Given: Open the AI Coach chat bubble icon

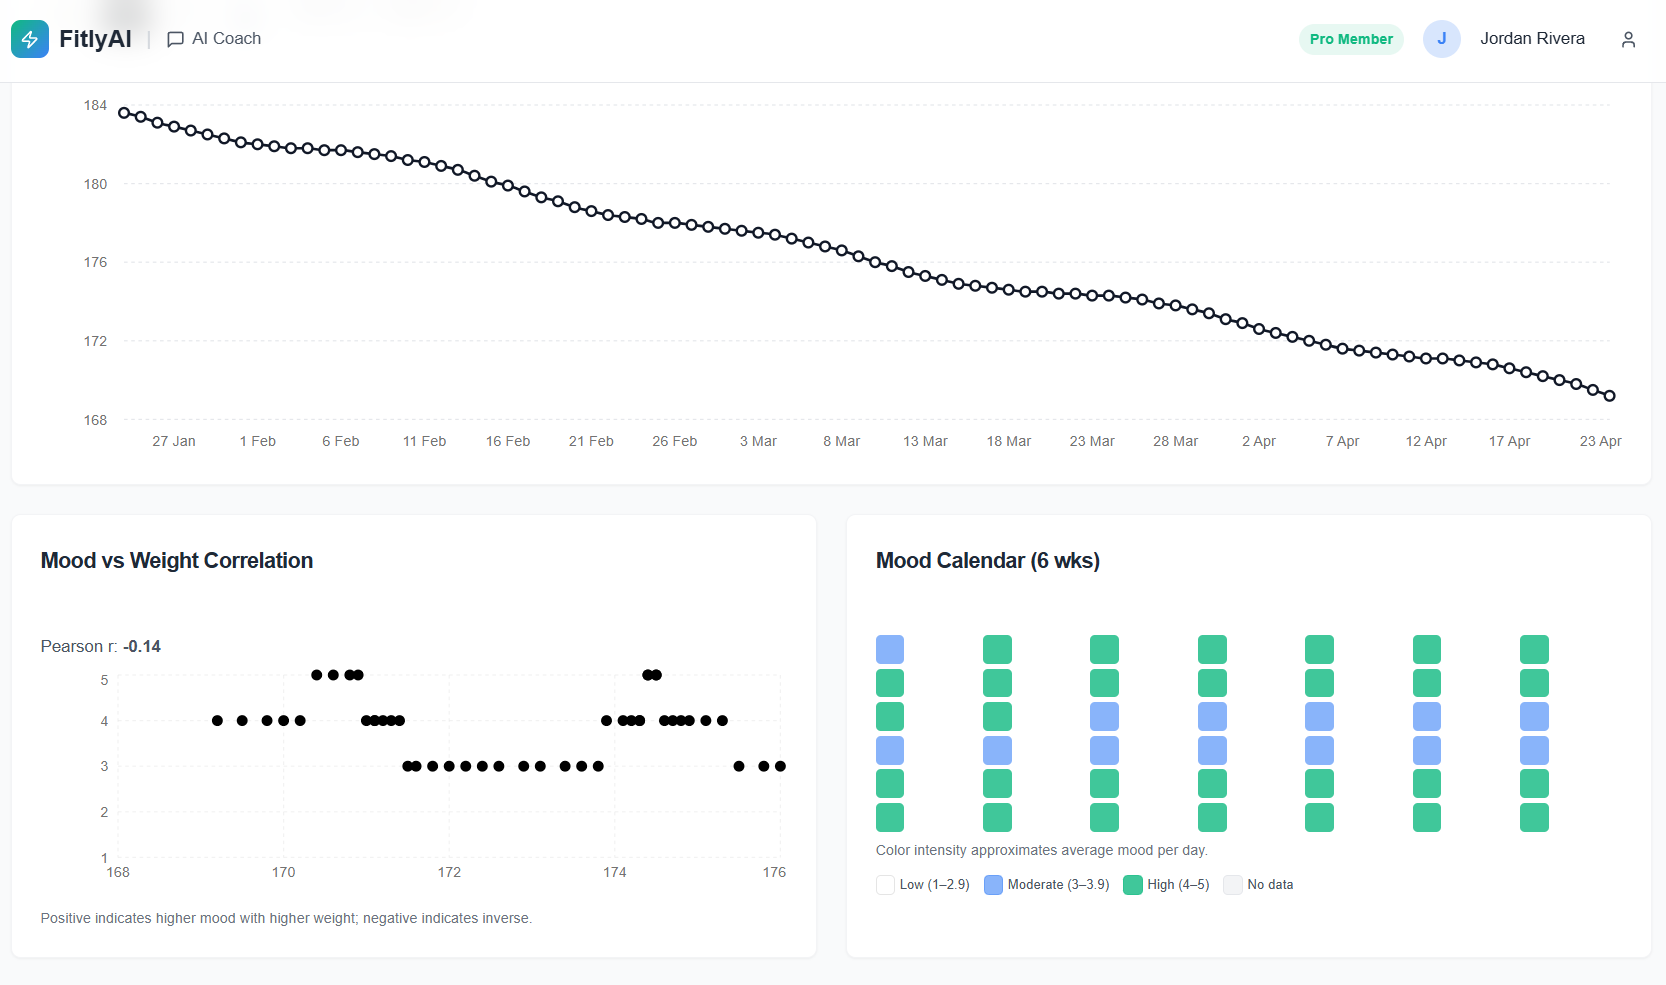Looking at the screenshot, I should pyautogui.click(x=175, y=38).
